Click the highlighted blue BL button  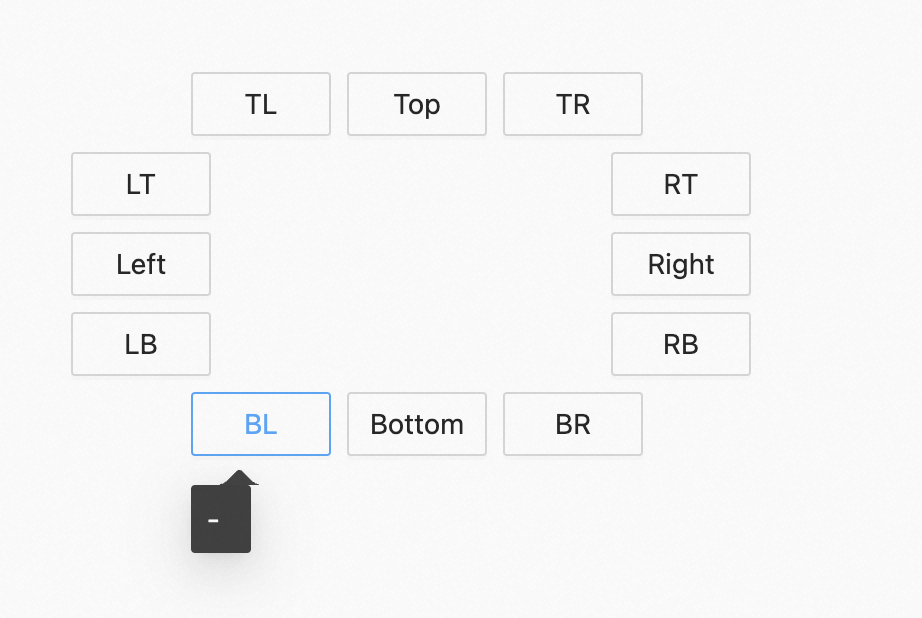point(260,424)
